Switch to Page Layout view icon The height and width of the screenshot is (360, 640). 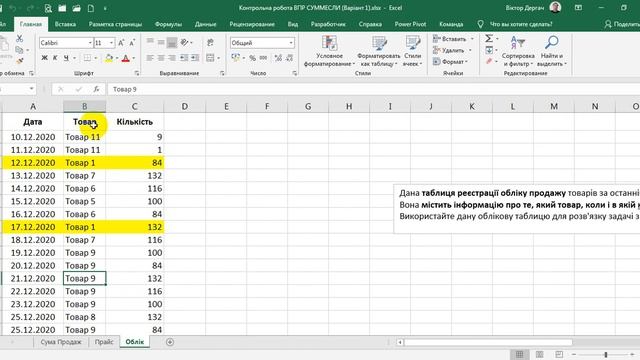pyautogui.click(x=539, y=354)
